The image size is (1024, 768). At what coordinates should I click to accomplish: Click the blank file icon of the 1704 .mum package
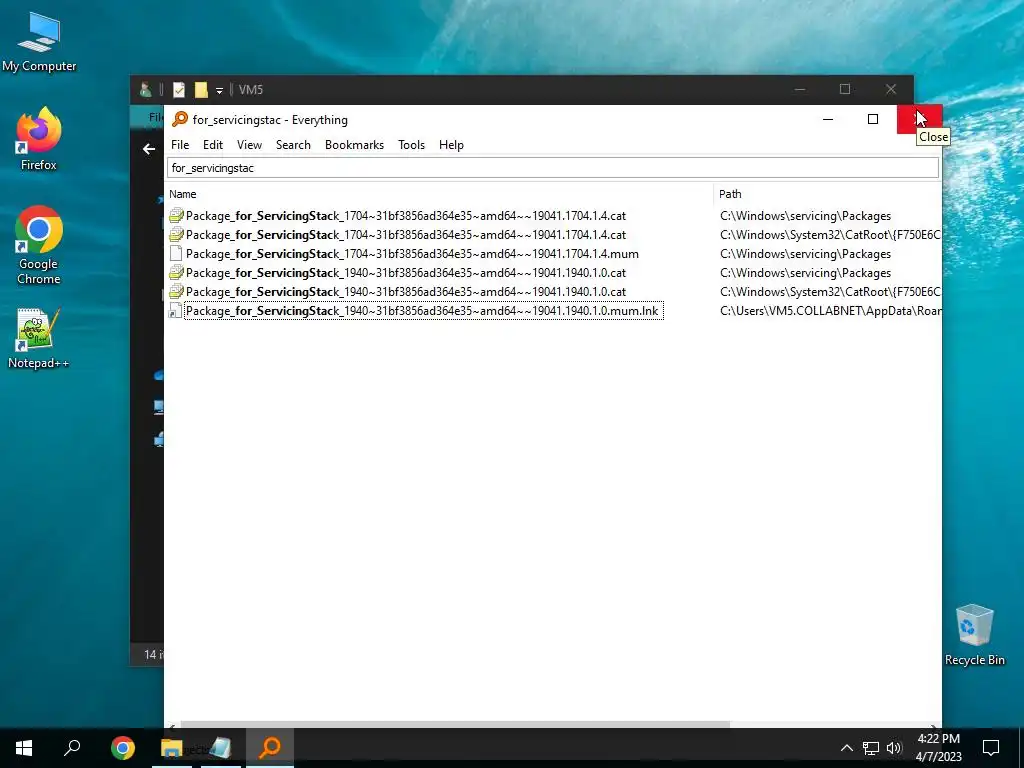point(176,253)
